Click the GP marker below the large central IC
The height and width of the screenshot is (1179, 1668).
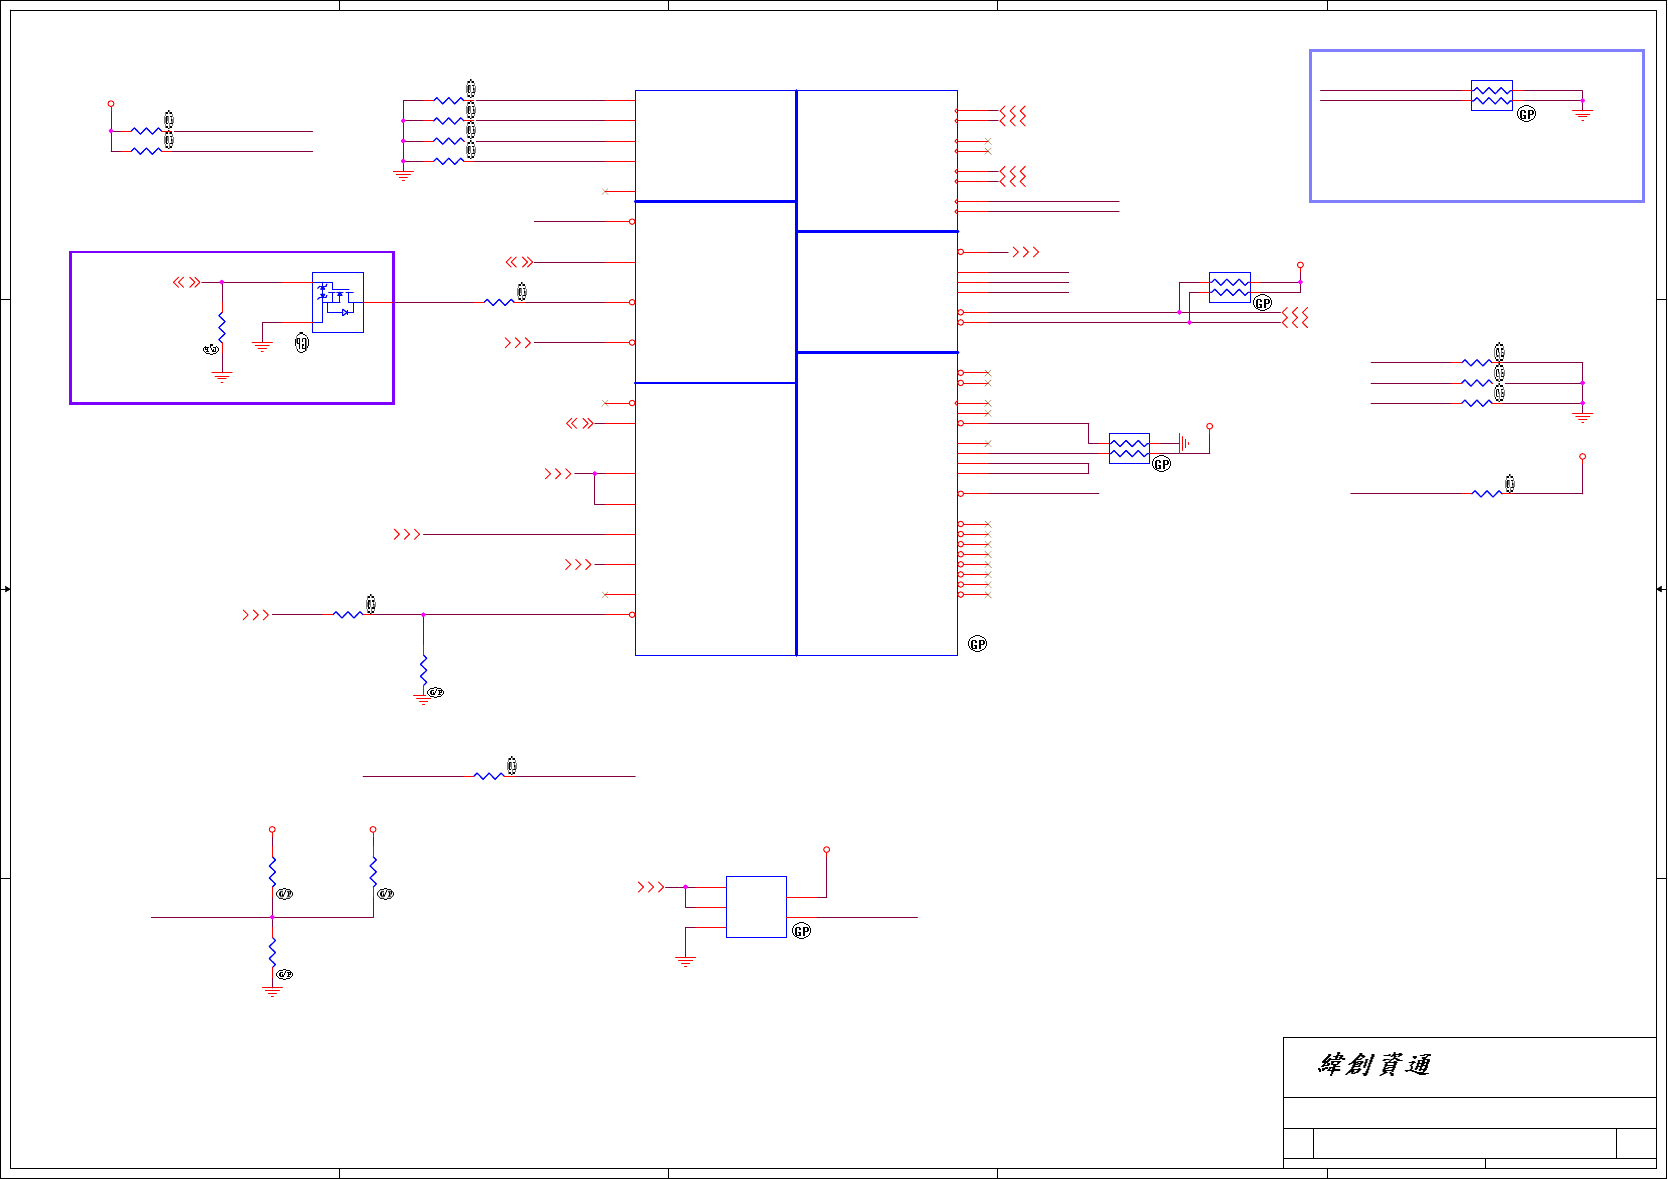tap(978, 644)
